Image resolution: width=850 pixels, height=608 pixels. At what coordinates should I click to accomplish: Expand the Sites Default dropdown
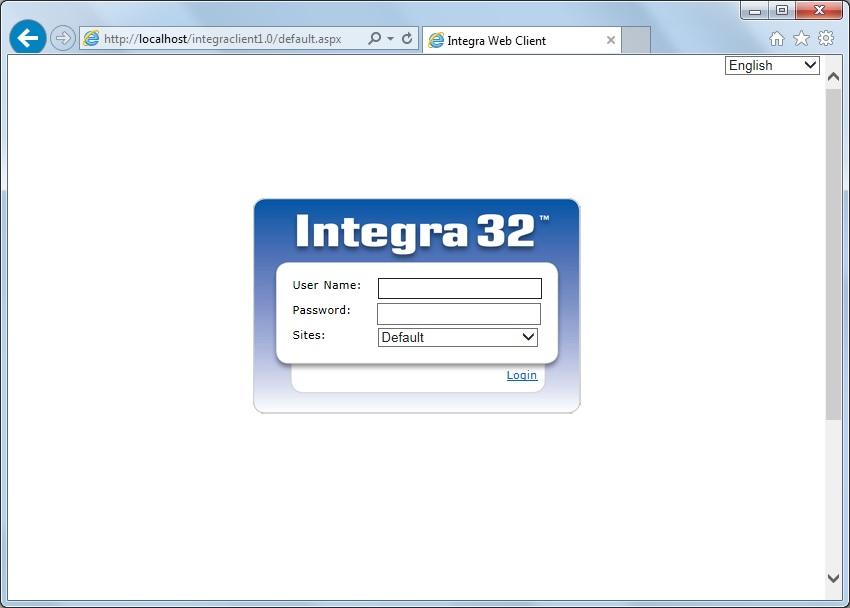458,337
